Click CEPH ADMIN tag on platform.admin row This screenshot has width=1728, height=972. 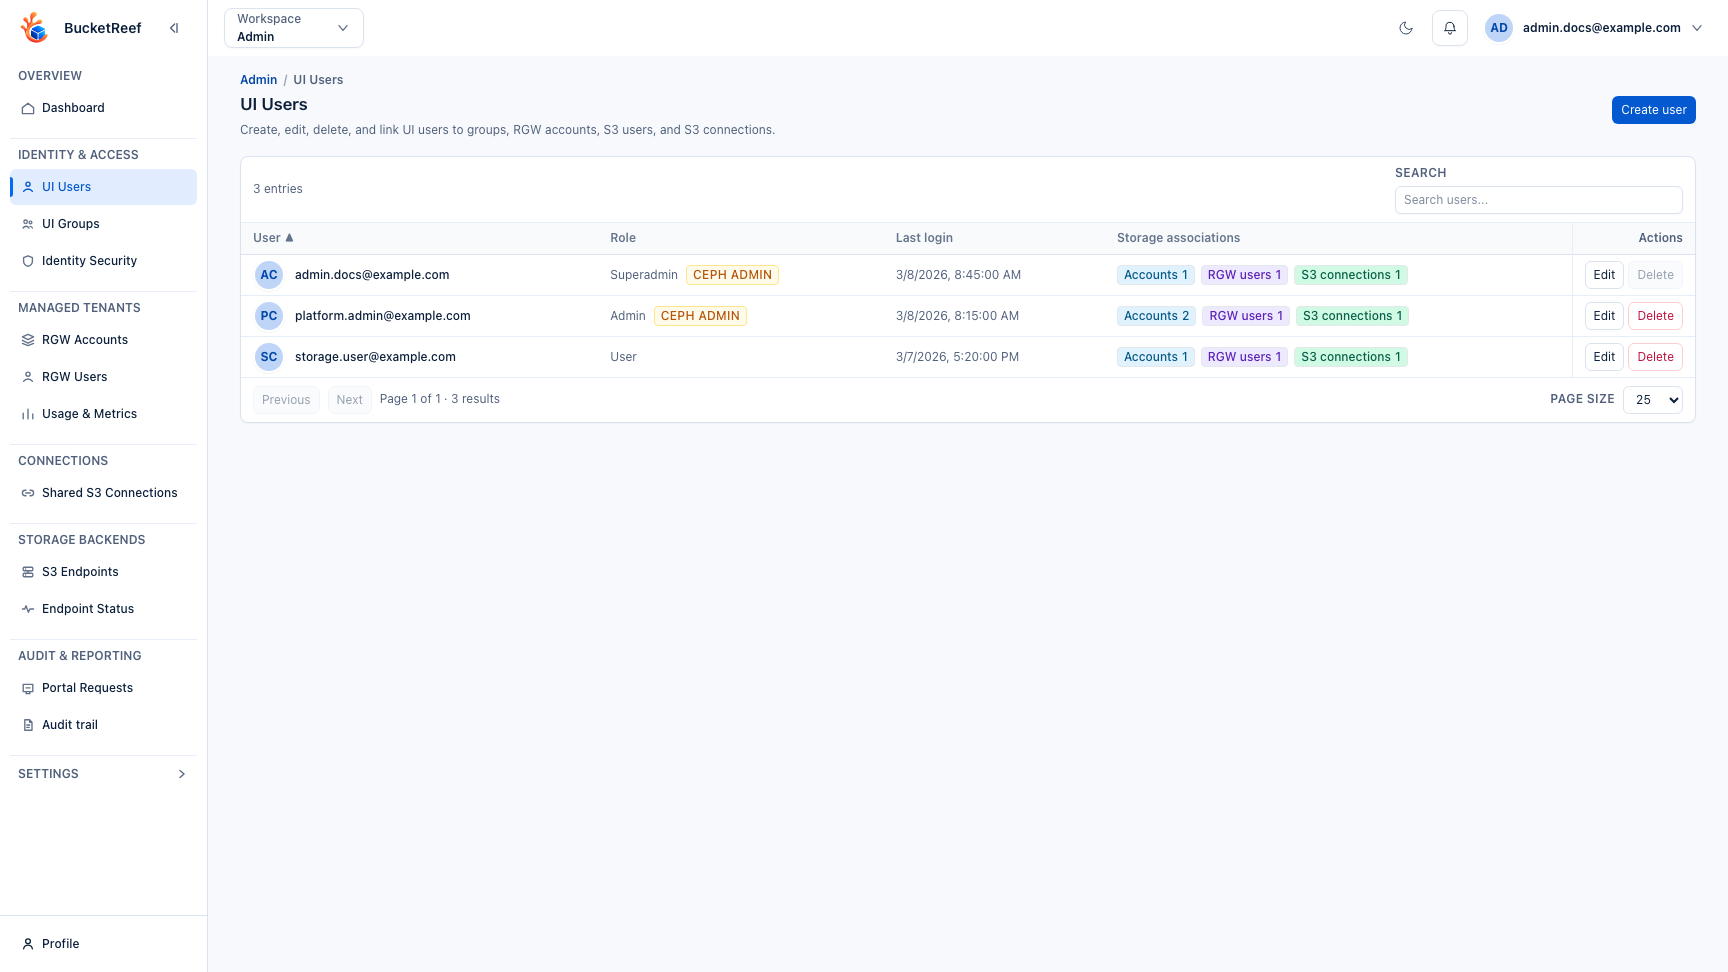tap(700, 316)
